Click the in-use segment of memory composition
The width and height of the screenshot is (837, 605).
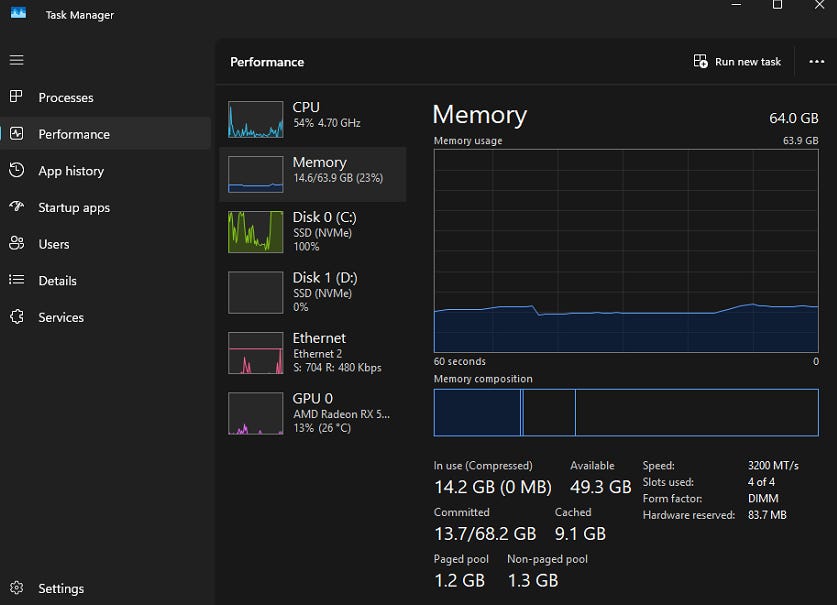[x=477, y=412]
